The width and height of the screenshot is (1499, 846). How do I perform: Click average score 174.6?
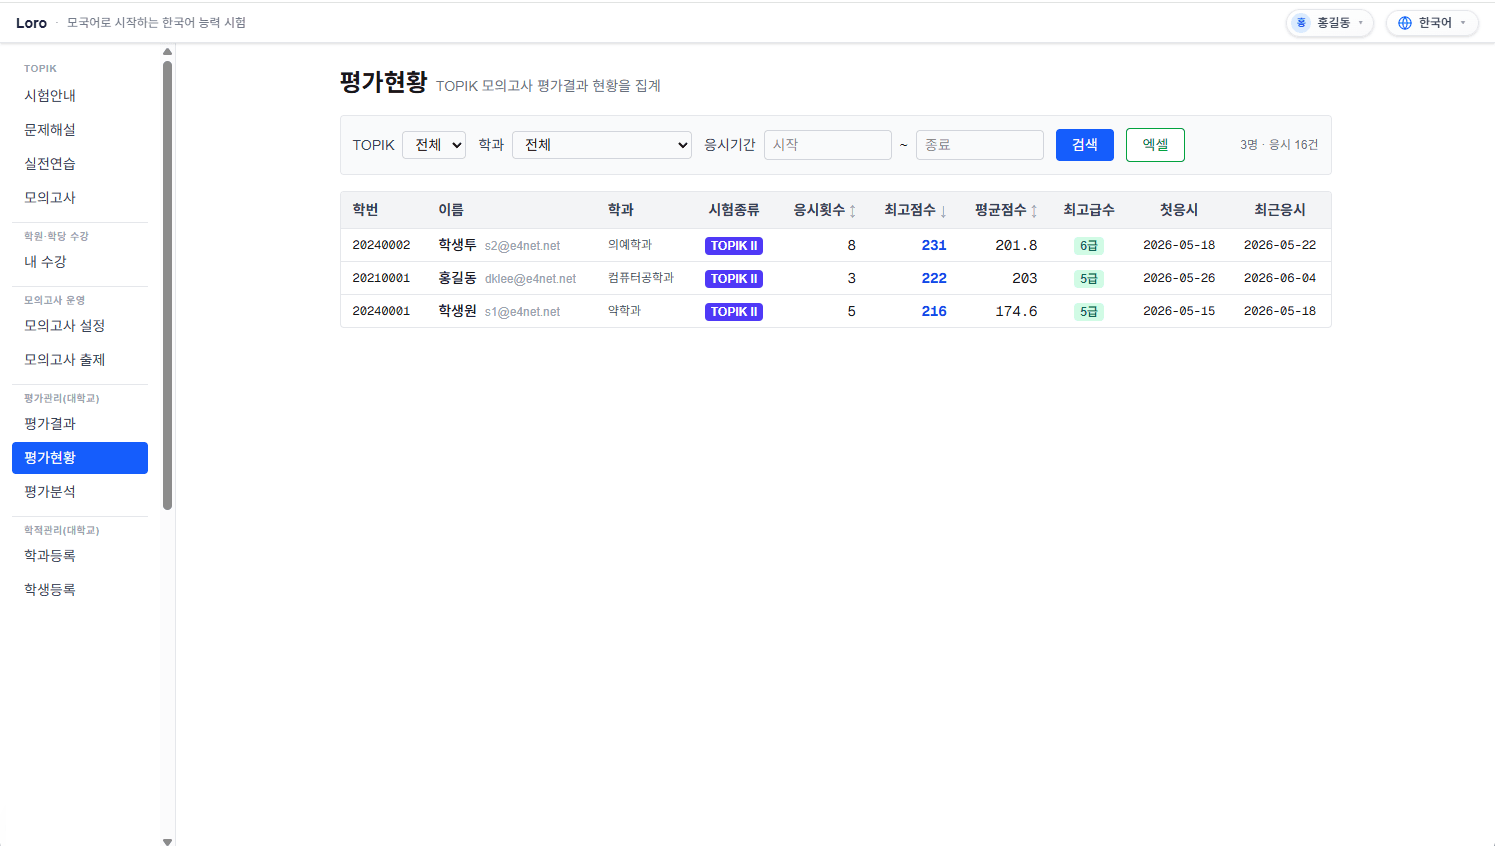click(x=1016, y=311)
